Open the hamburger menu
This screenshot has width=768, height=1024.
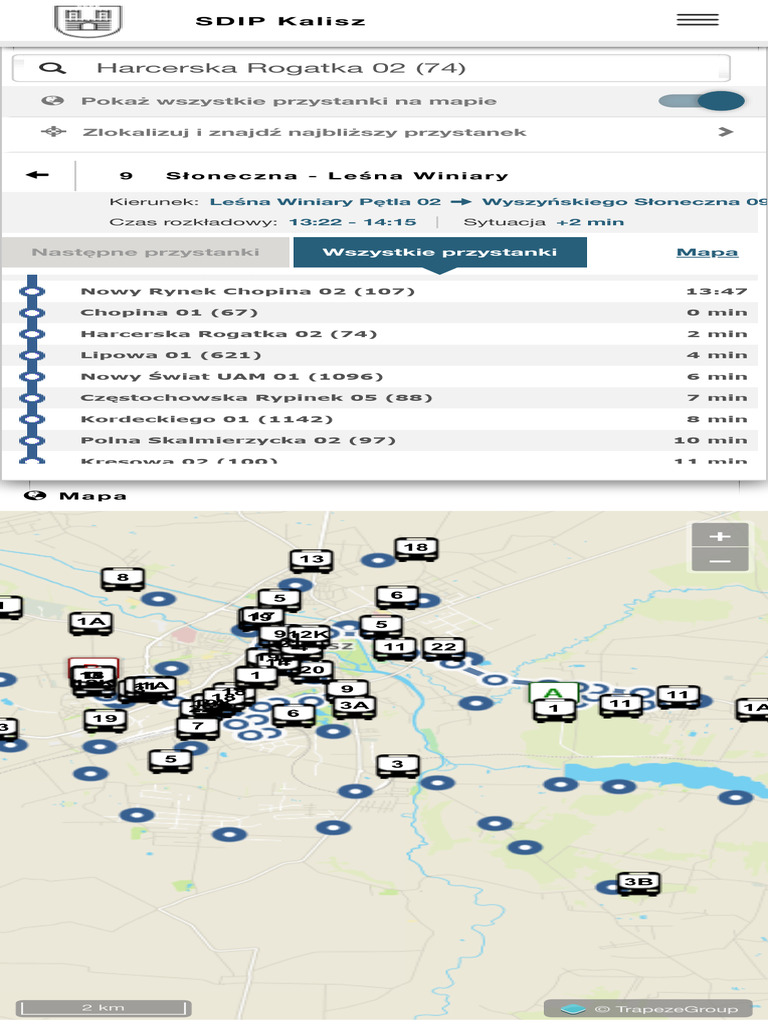tap(697, 20)
